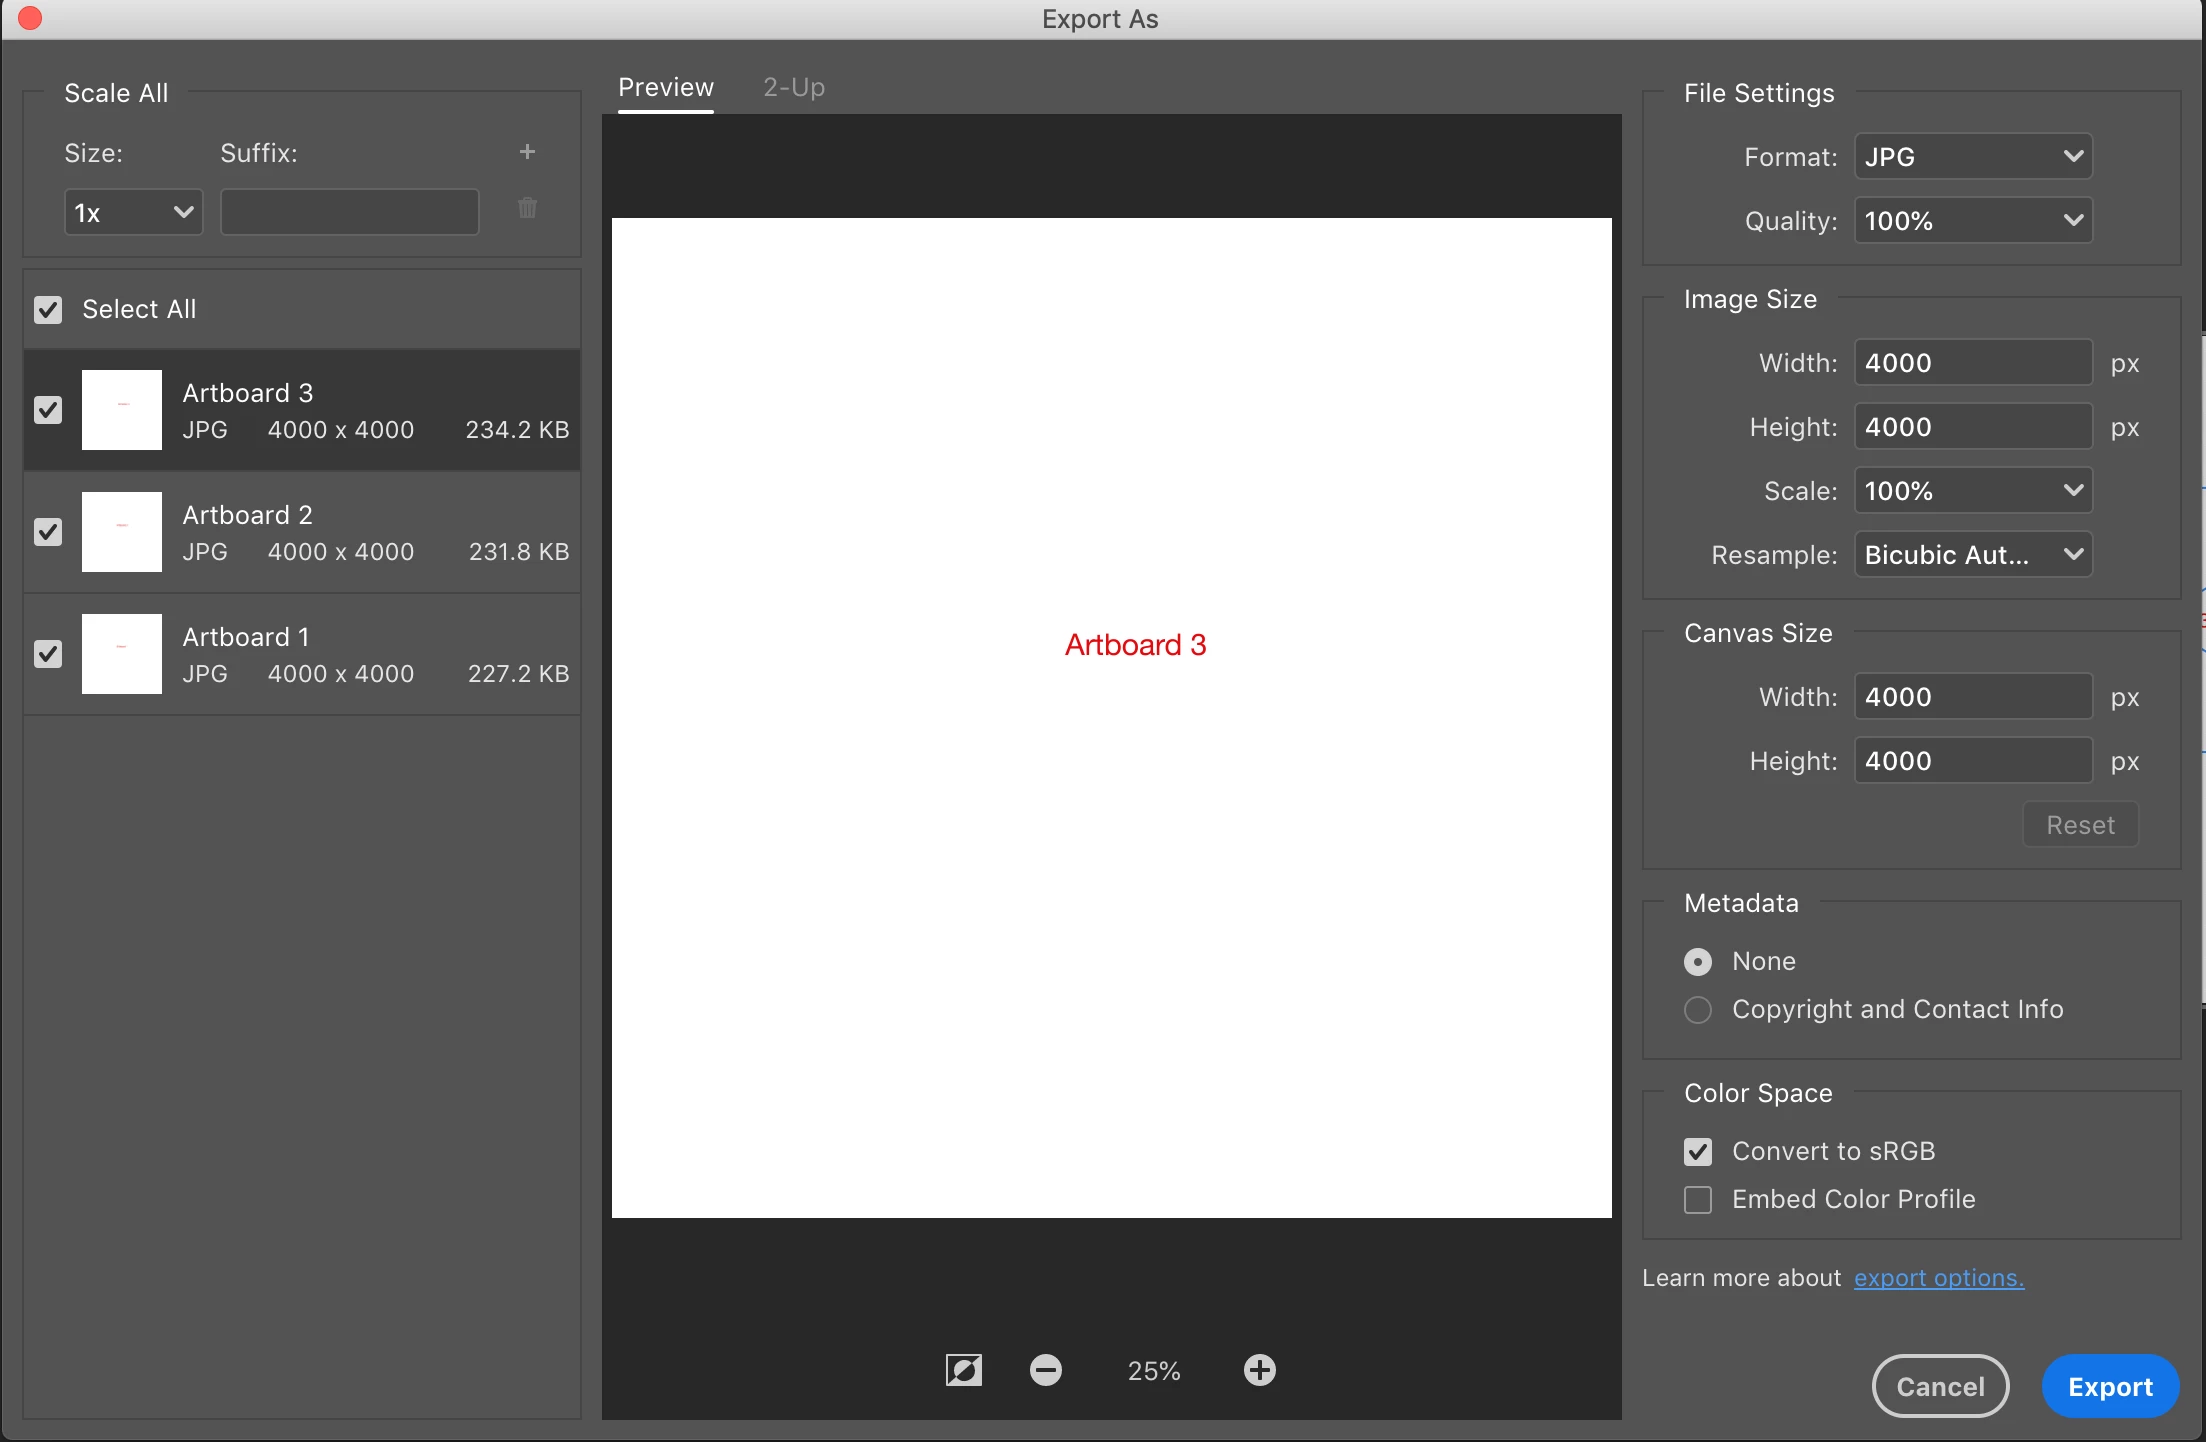Screen dimensions: 2206x1442
Task: Click the plus icon to add scale size
Action: [527, 152]
